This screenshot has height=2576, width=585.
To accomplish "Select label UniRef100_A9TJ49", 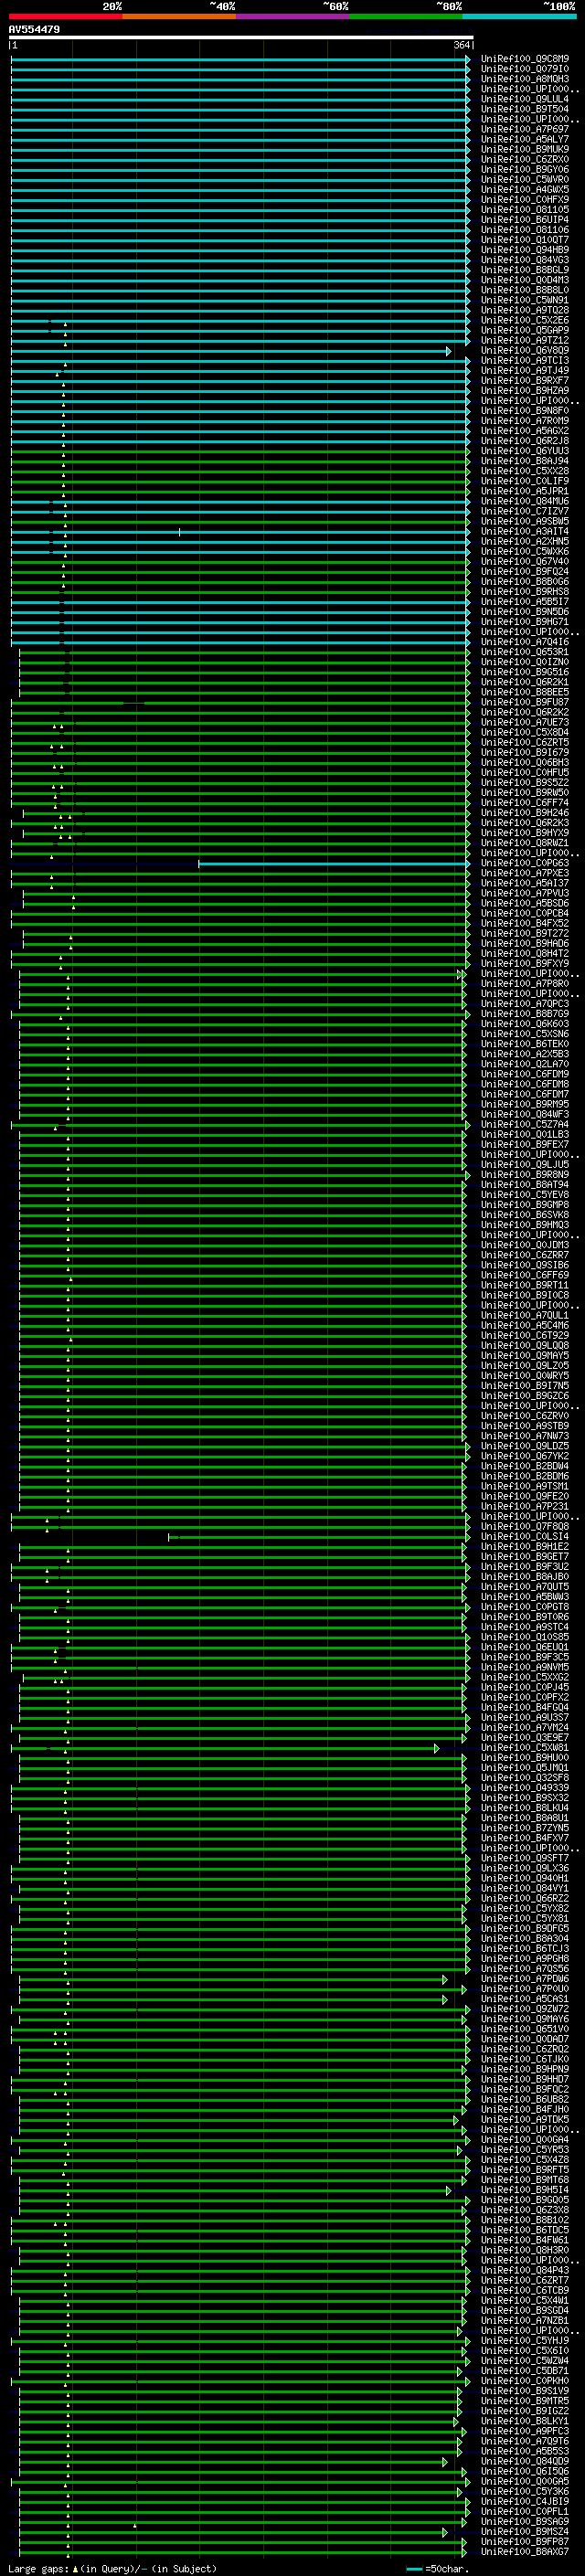I will (525, 370).
